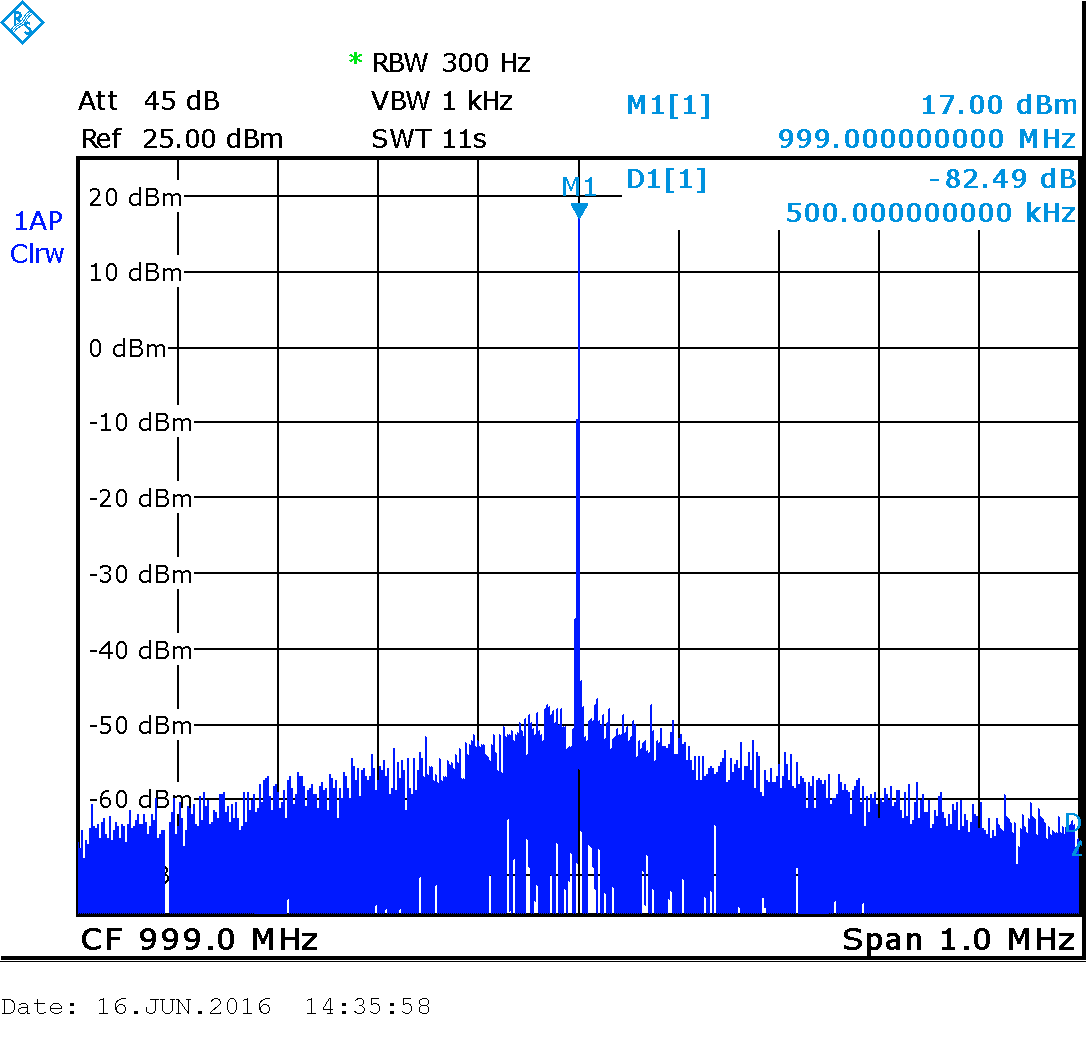The height and width of the screenshot is (1054, 1086).
Task: Click the M1 marker arrow on the peak
Action: (x=580, y=210)
